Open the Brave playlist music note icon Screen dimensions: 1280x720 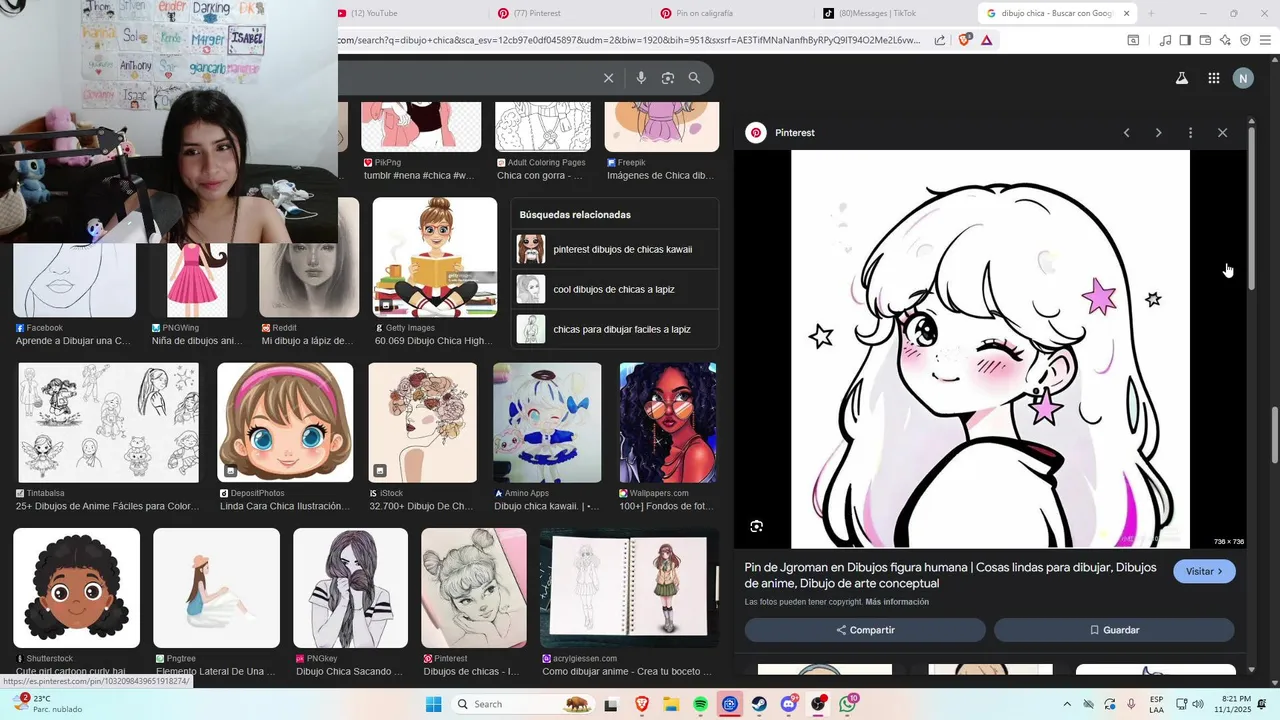(x=1165, y=40)
